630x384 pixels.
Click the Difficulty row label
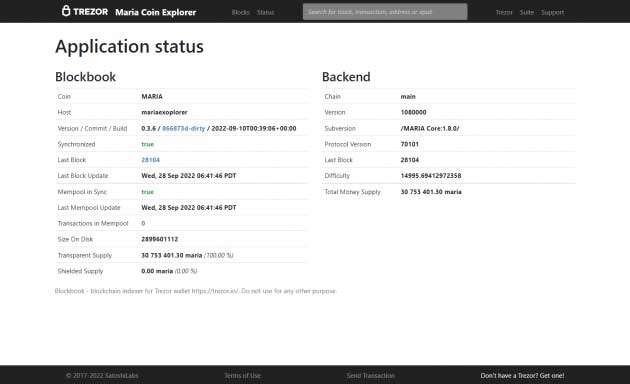tap(337, 176)
